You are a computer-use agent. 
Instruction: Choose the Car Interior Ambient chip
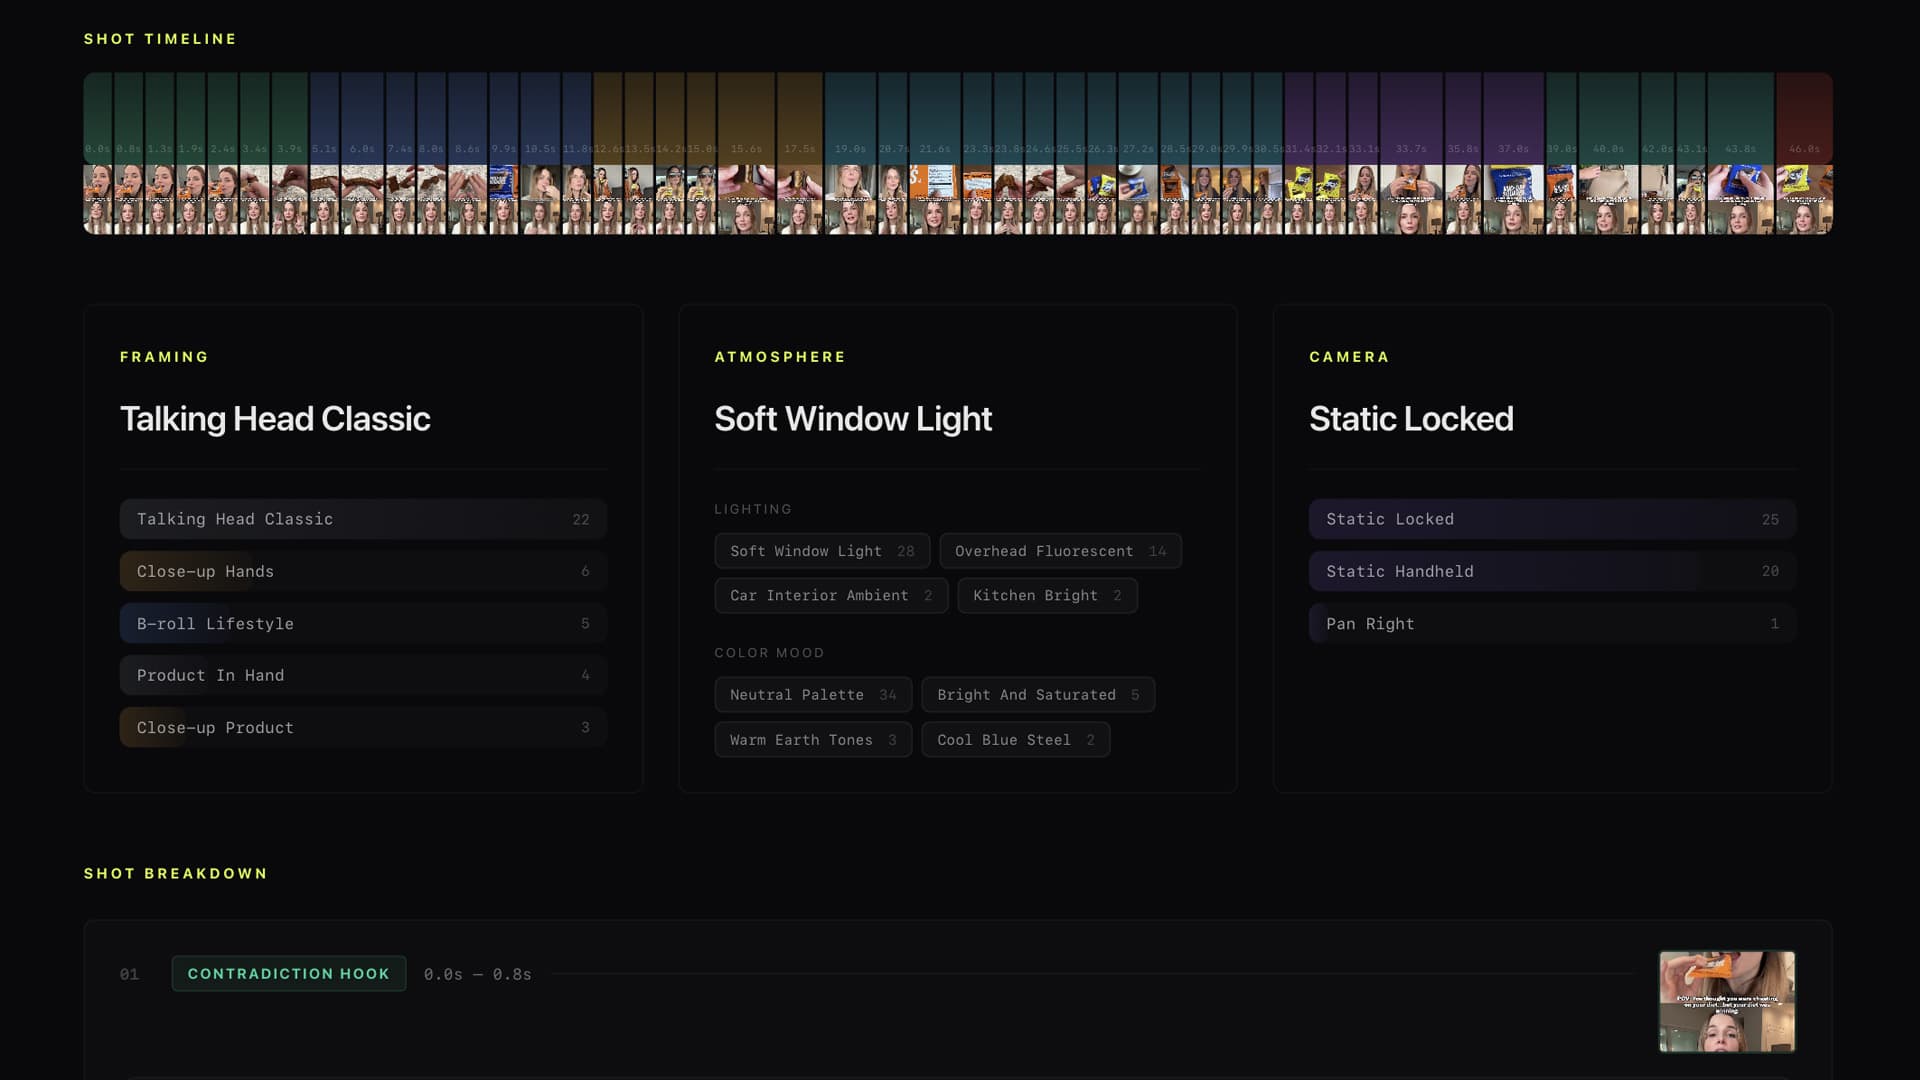831,595
